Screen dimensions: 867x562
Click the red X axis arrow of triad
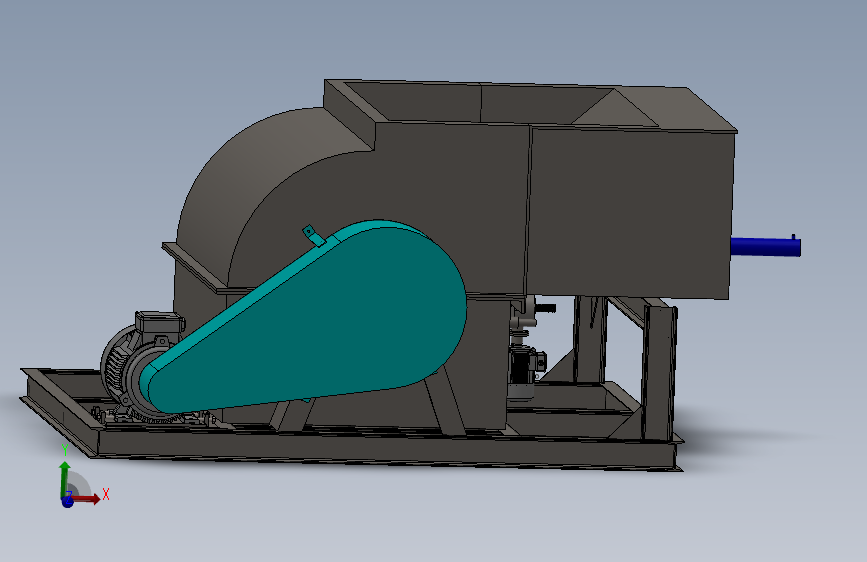pyautogui.click(x=87, y=499)
